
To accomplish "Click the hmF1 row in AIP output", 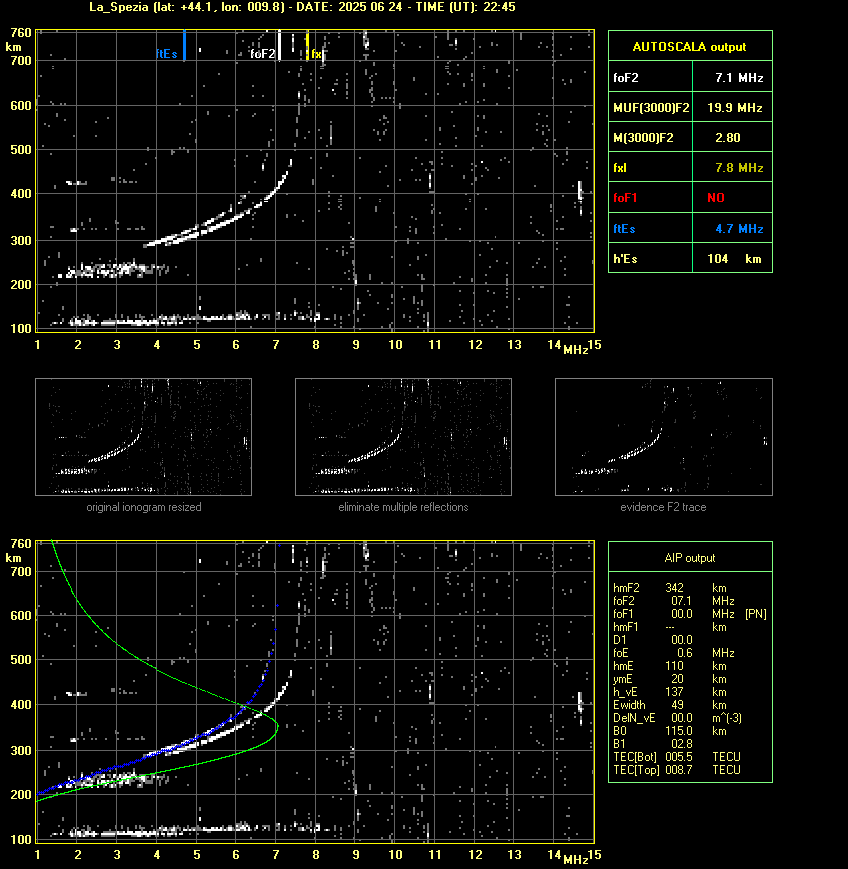I will pyautogui.click(x=670, y=627).
